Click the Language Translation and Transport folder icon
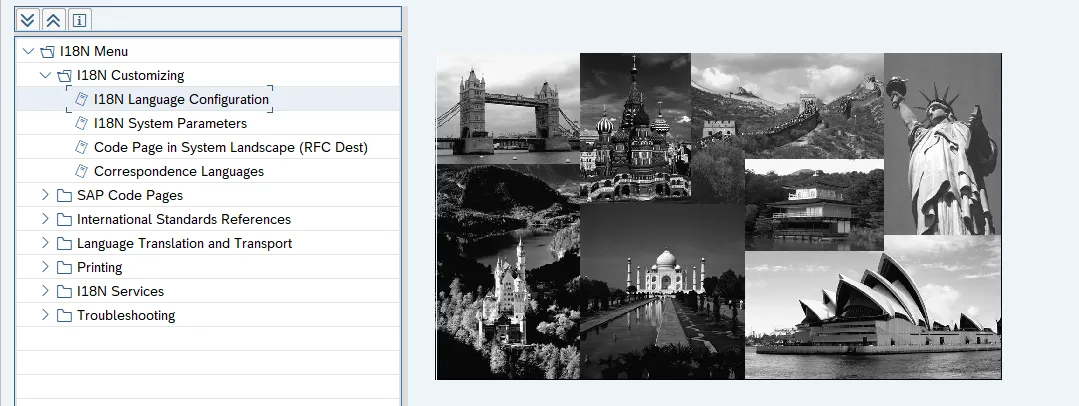 [x=64, y=244]
